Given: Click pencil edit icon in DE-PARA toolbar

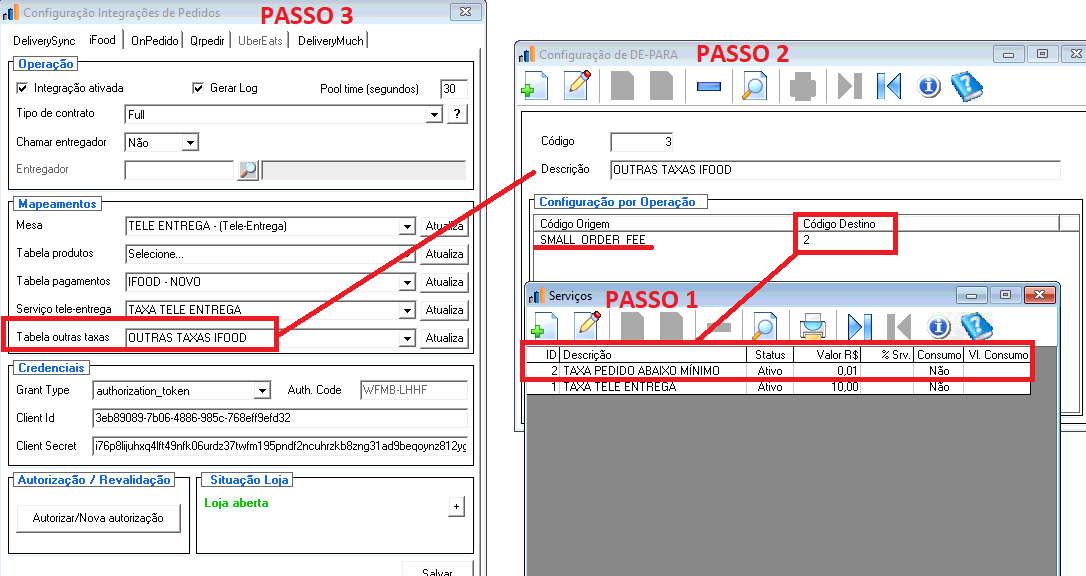Looking at the screenshot, I should [577, 87].
